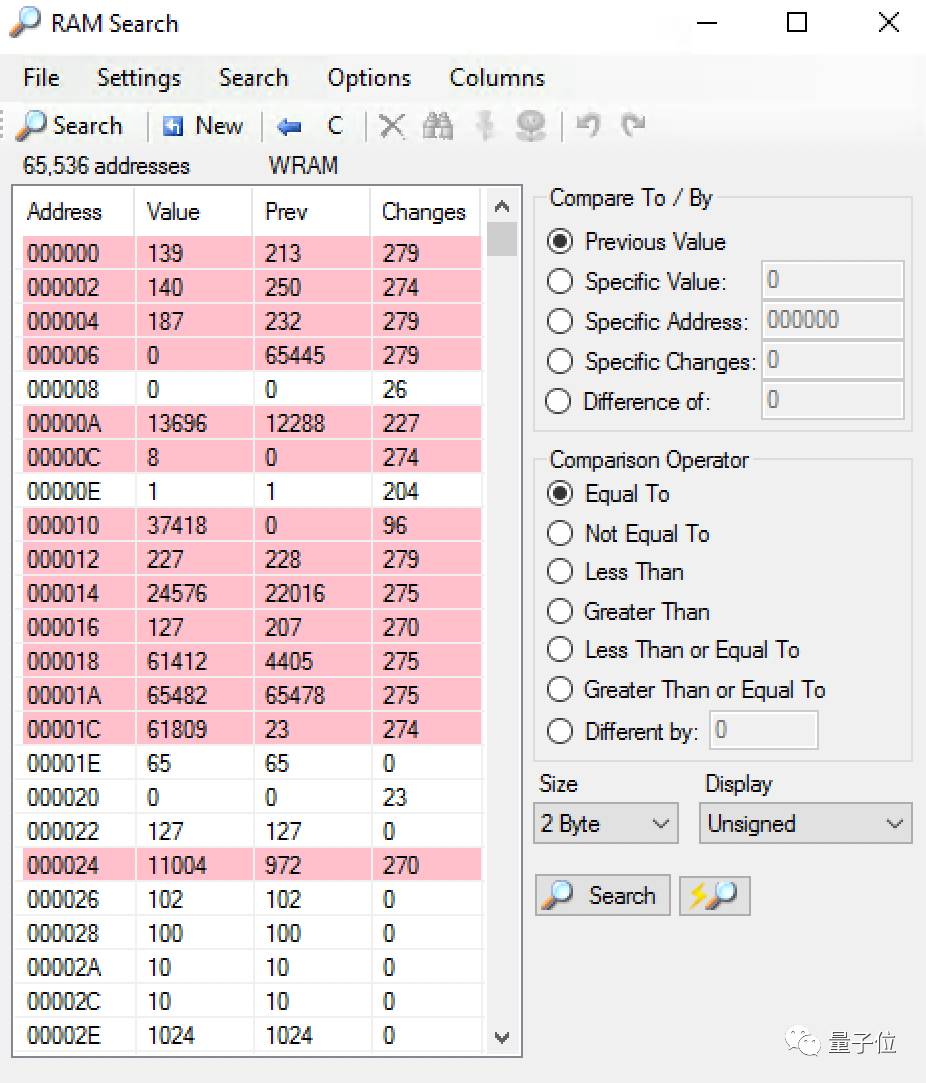Screen dimensions: 926x1083
Task: Open the Display Unsigned dropdown
Action: 805,823
